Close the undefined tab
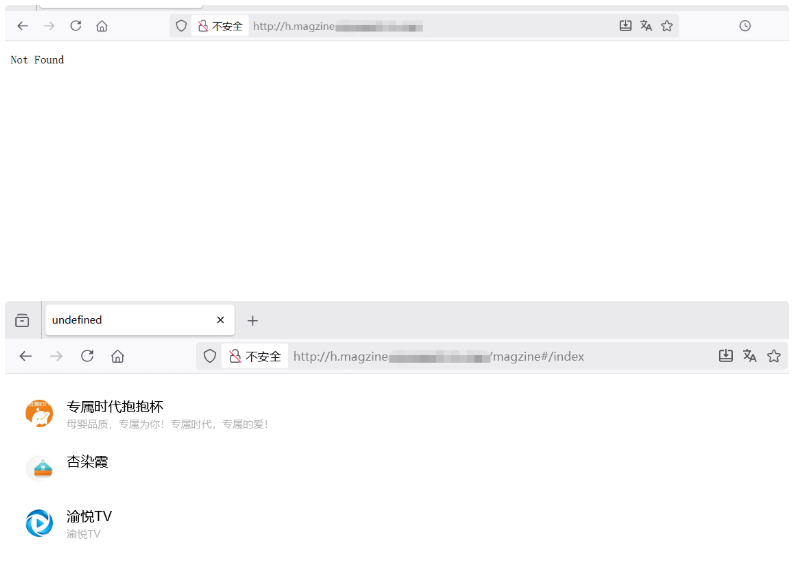Image resolution: width=792 pixels, height=587 pixels. (220, 320)
